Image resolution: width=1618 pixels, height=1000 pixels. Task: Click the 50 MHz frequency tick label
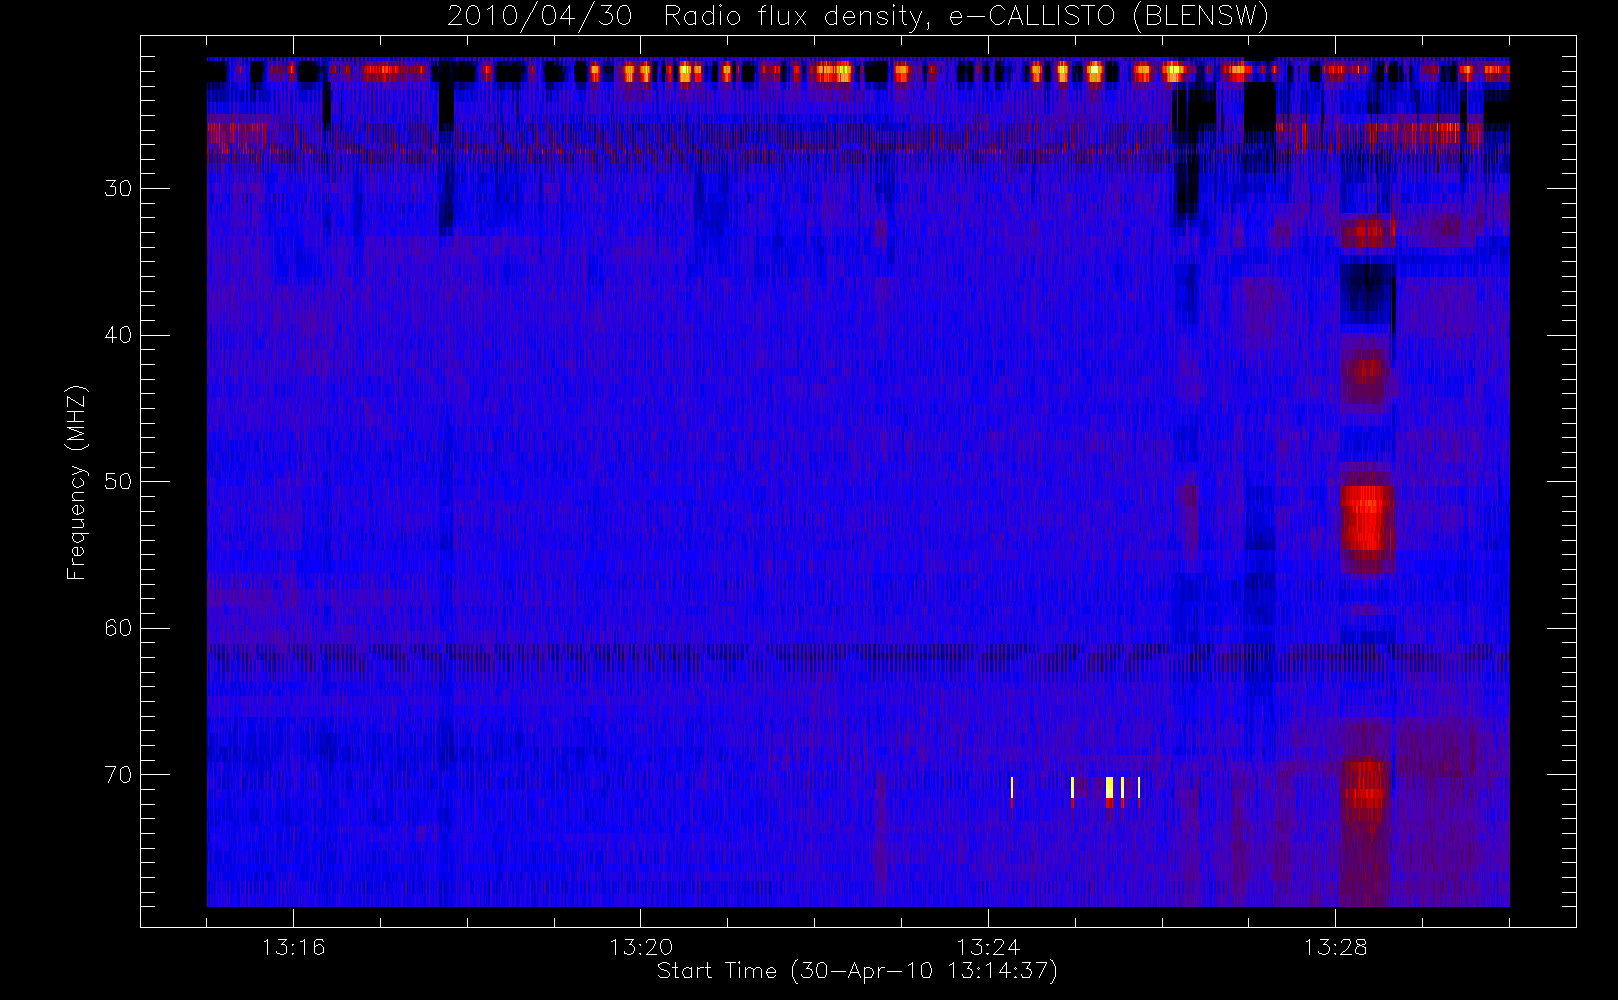[x=118, y=481]
